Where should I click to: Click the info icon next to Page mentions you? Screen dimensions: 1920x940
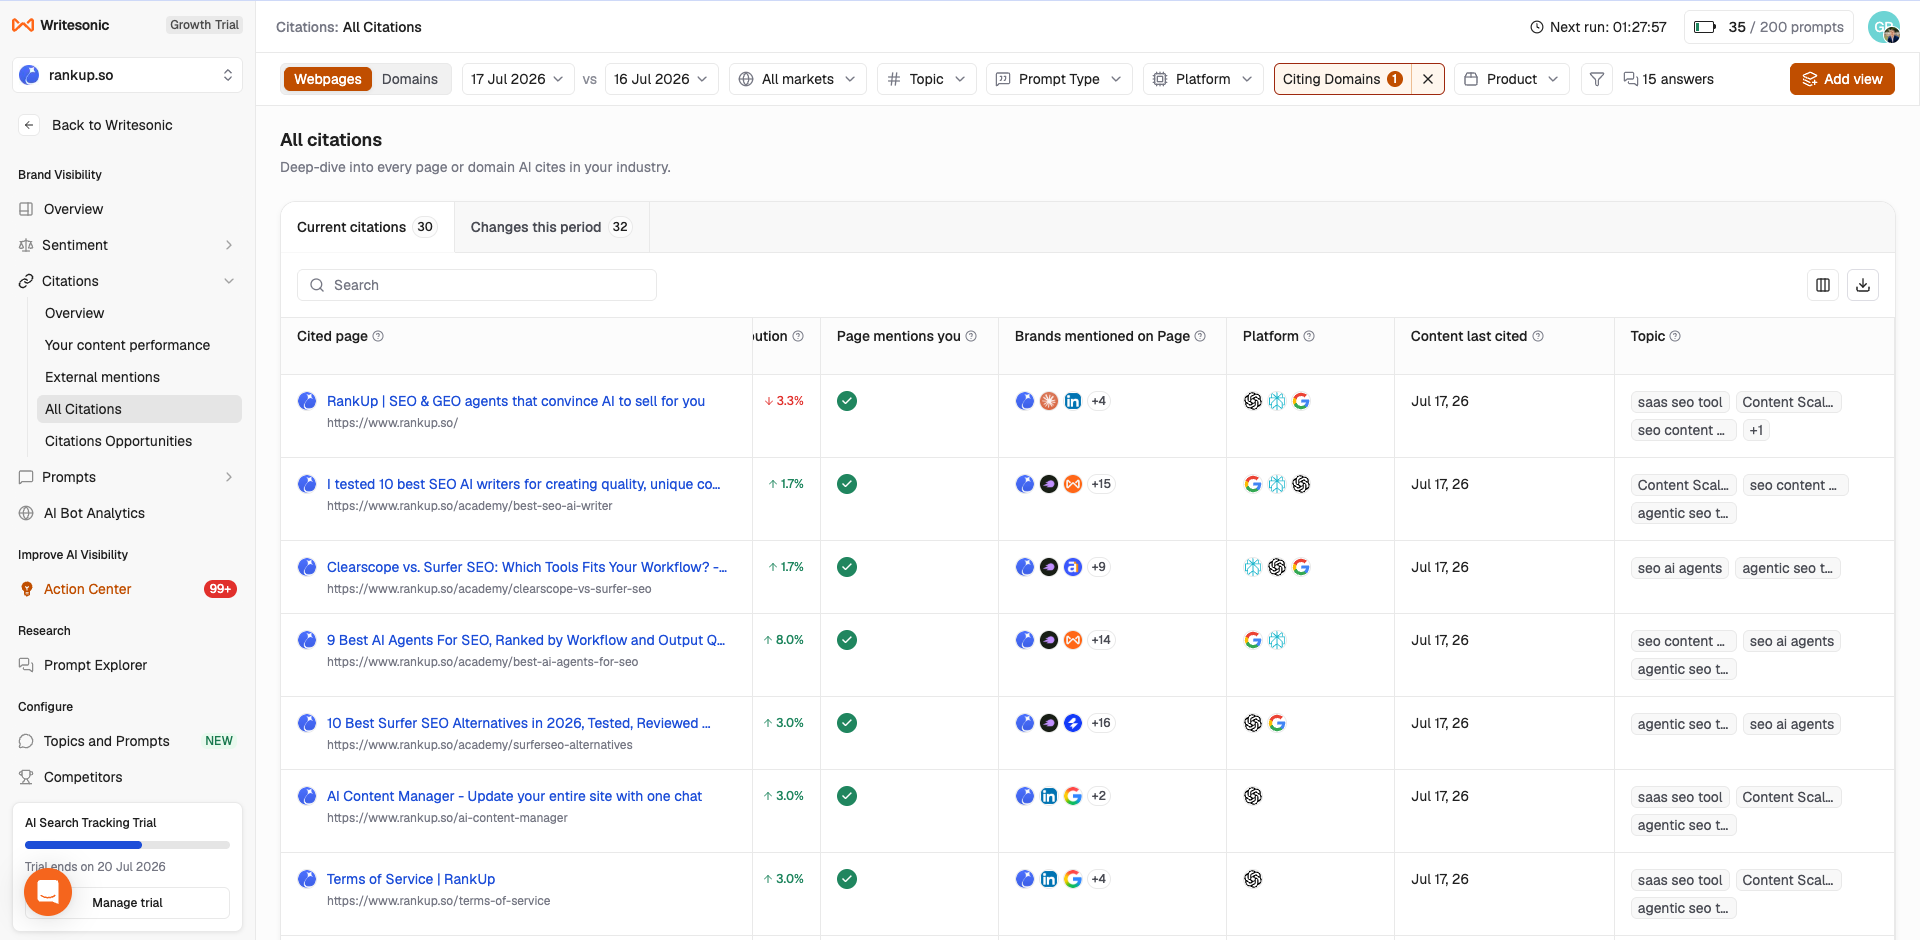(971, 336)
